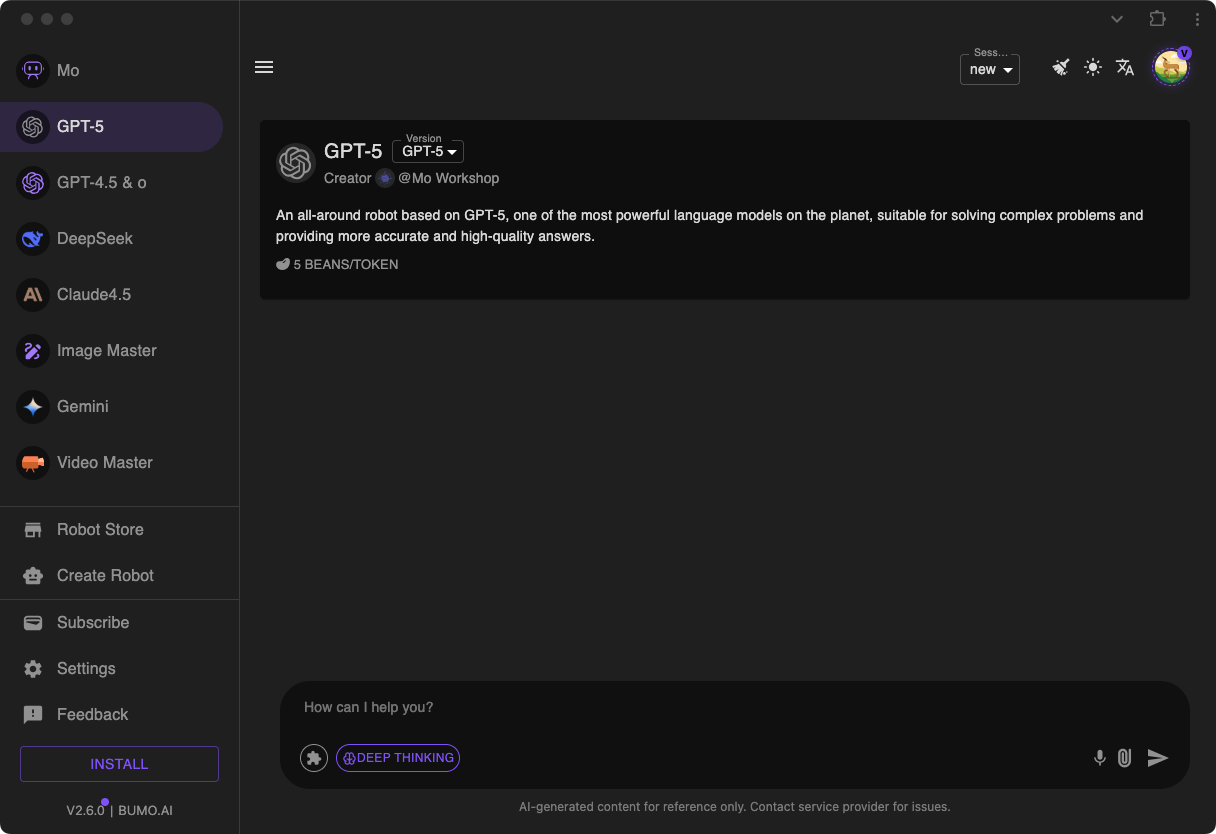Select the DeepSeek robot in the sidebar

click(95, 238)
